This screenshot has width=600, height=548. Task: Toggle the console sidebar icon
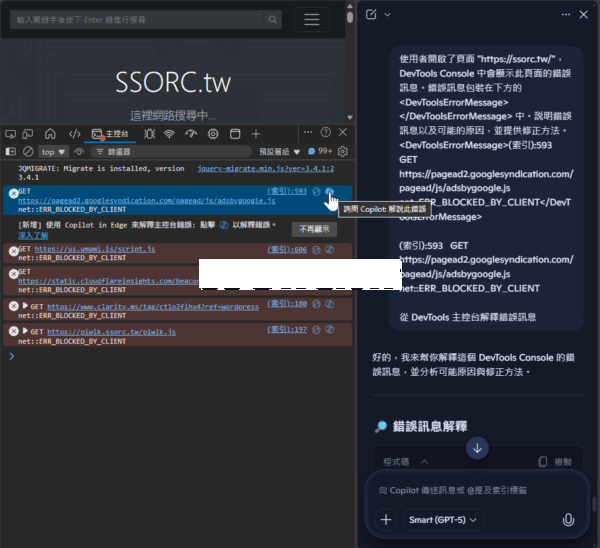point(11,152)
